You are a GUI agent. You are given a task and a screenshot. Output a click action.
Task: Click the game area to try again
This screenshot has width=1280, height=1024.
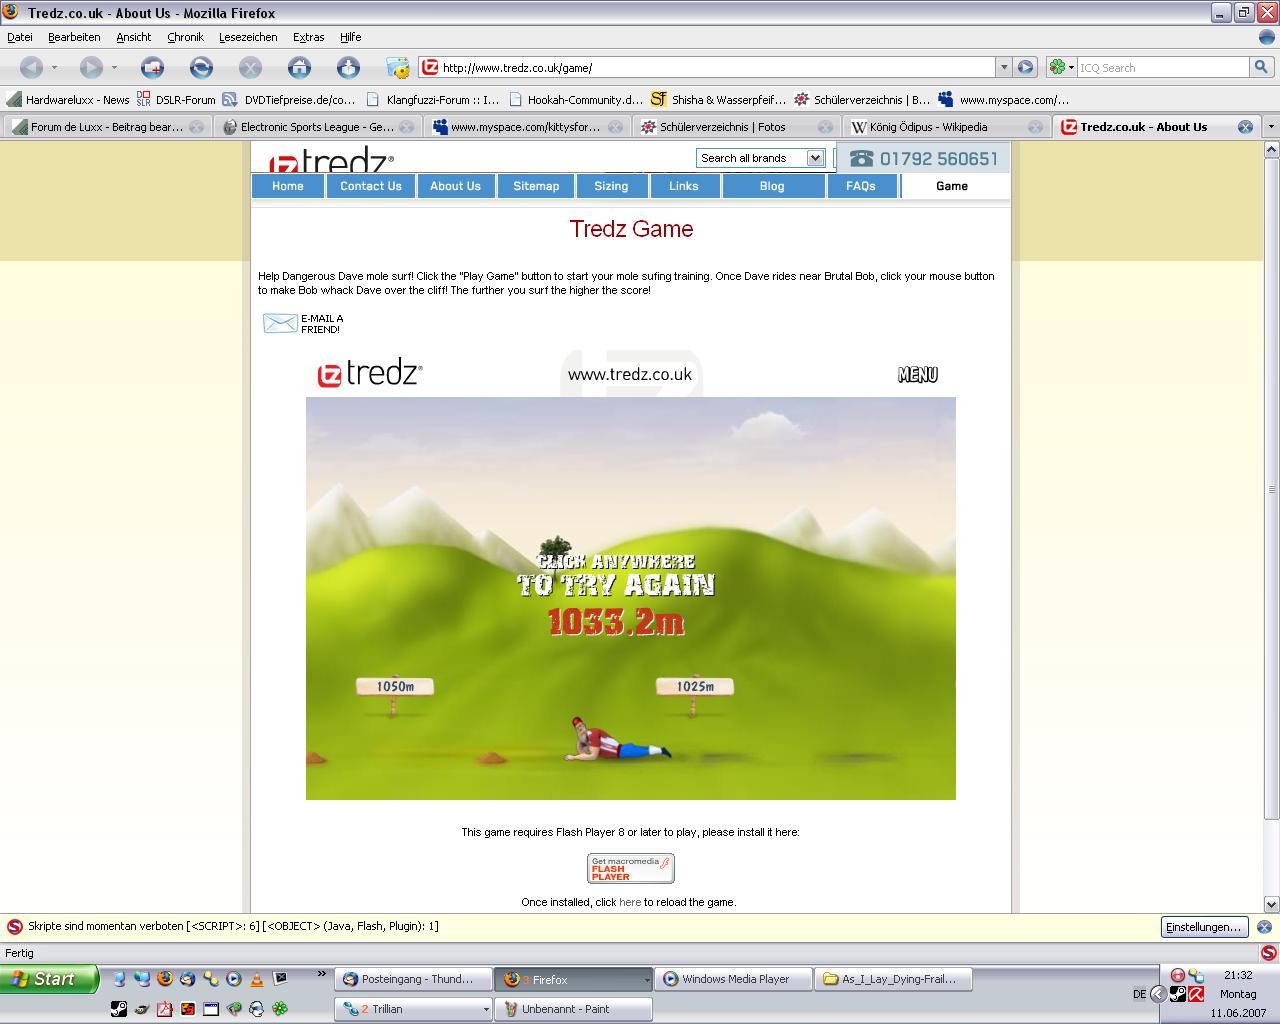point(630,598)
